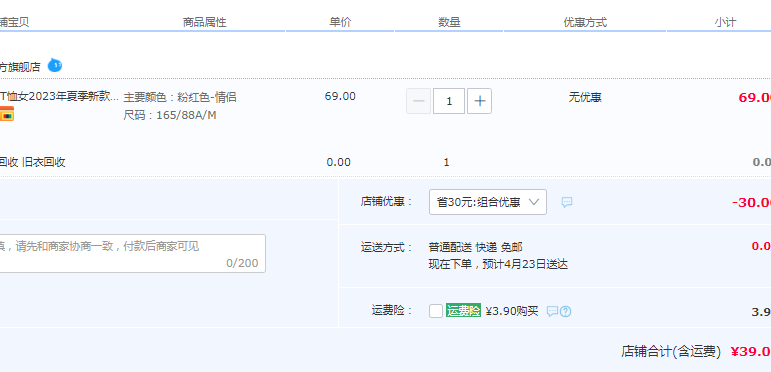
Task: Click the 店铺合计(含运费) label
Action: pos(671,351)
